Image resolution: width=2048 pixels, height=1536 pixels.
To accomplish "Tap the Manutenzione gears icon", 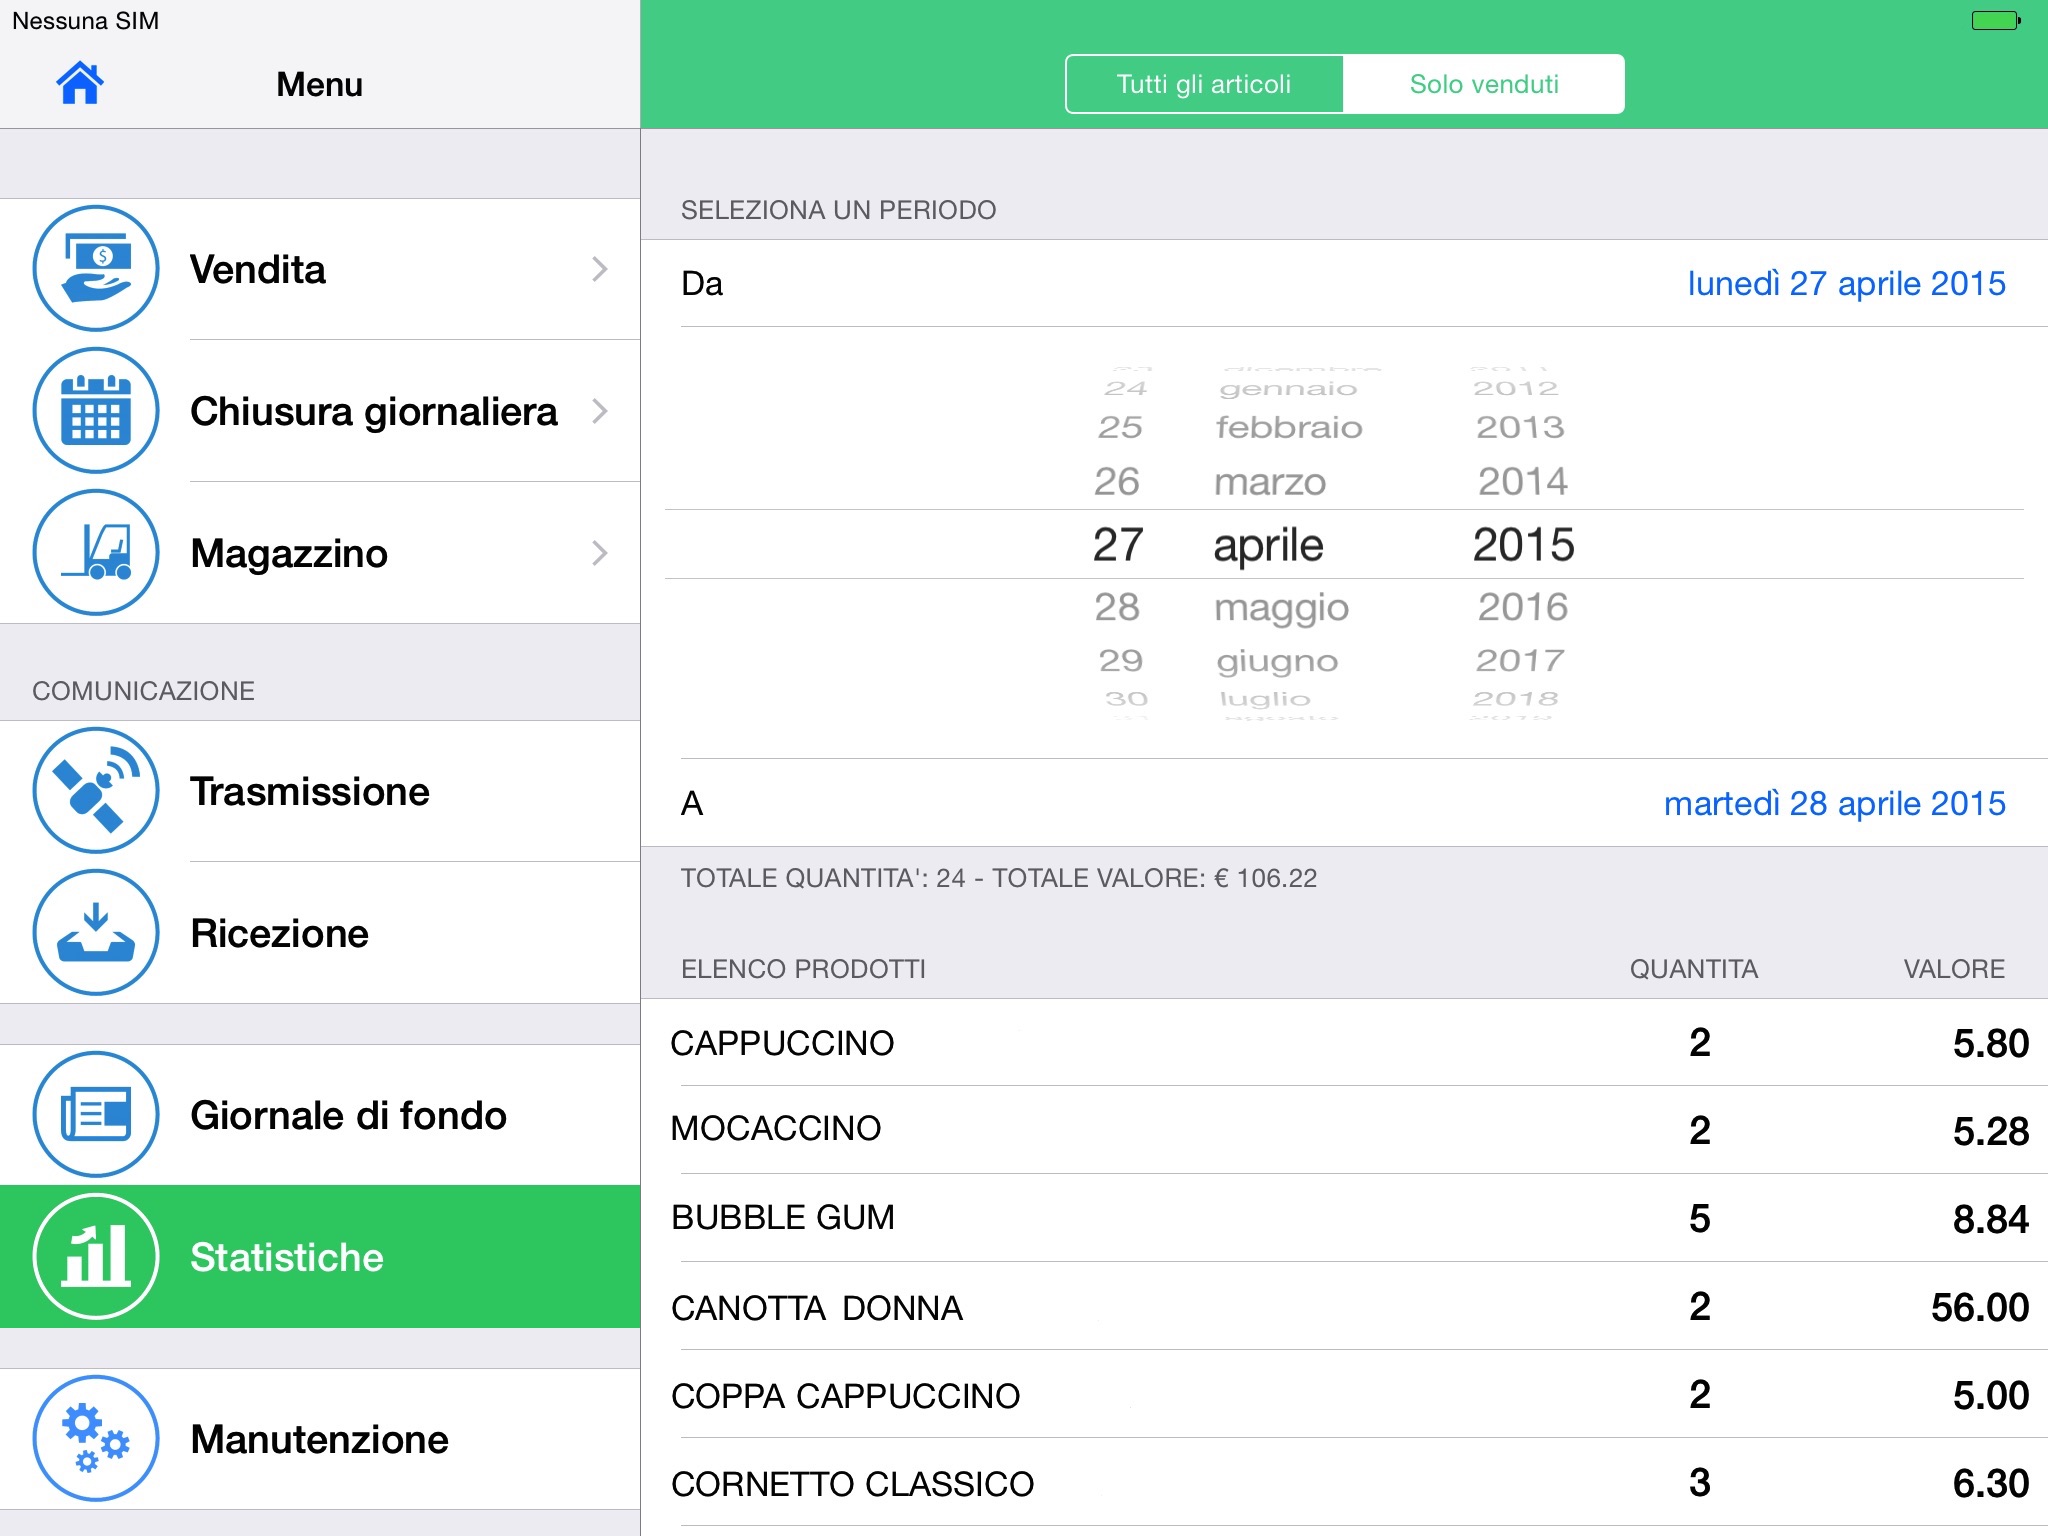I will (x=96, y=1438).
